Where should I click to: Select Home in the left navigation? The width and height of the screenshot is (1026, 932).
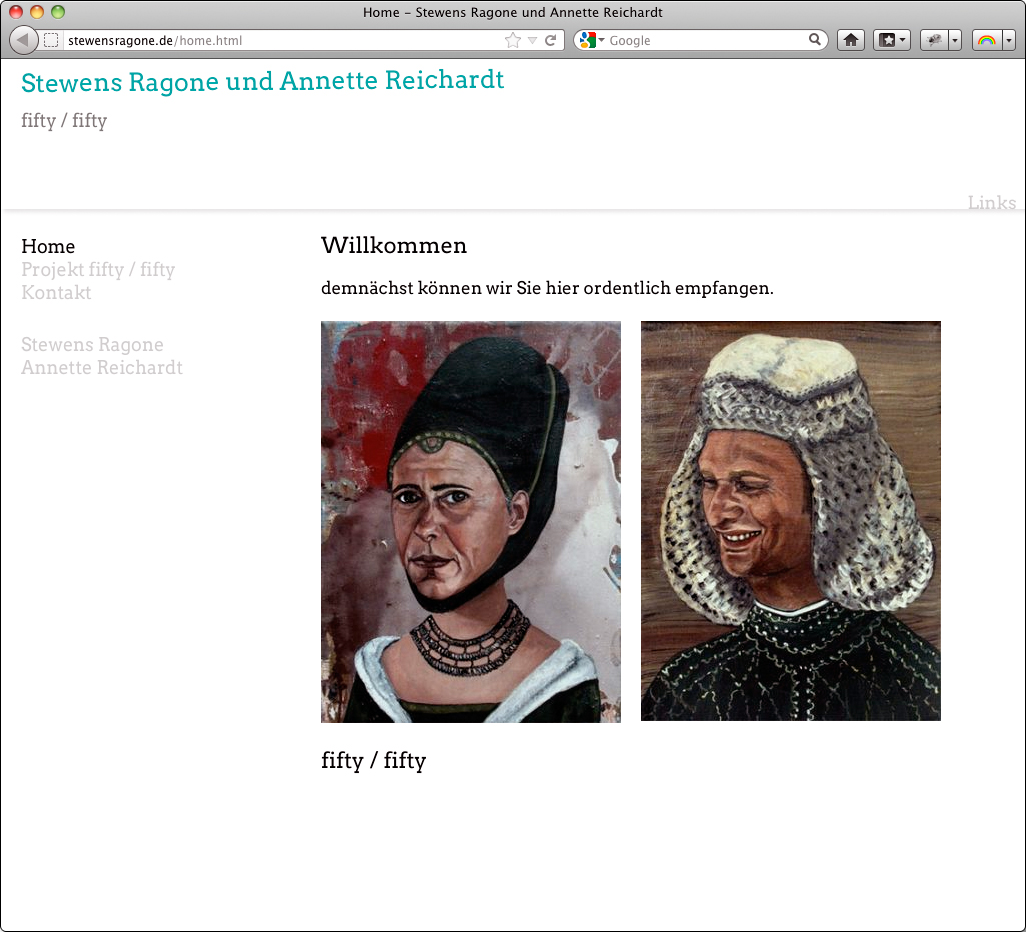click(x=48, y=246)
